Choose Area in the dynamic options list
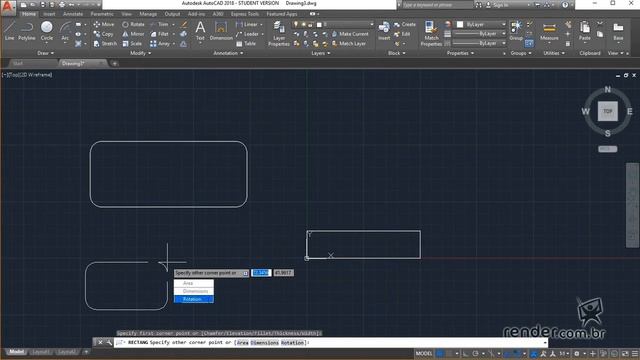Screen dimensions: 640x360 [x=193, y=283]
